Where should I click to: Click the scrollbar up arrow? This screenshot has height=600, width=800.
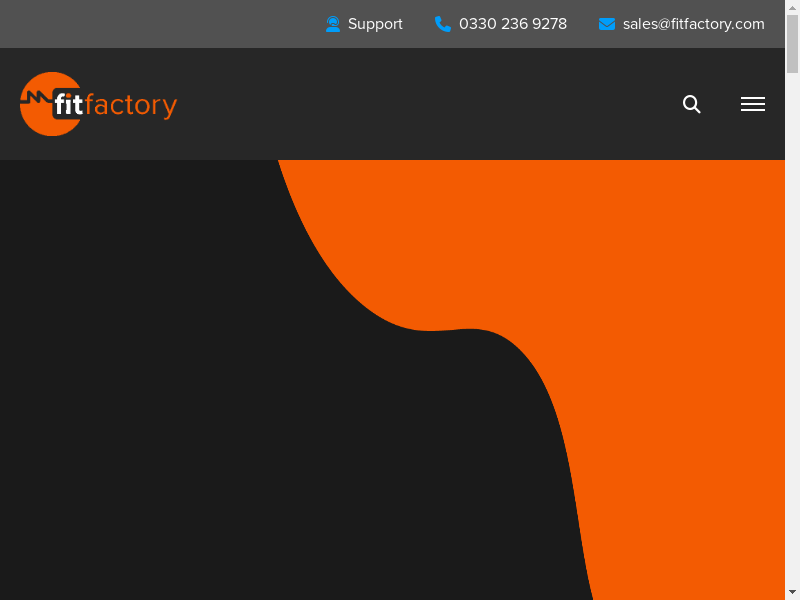pyautogui.click(x=792, y=7)
